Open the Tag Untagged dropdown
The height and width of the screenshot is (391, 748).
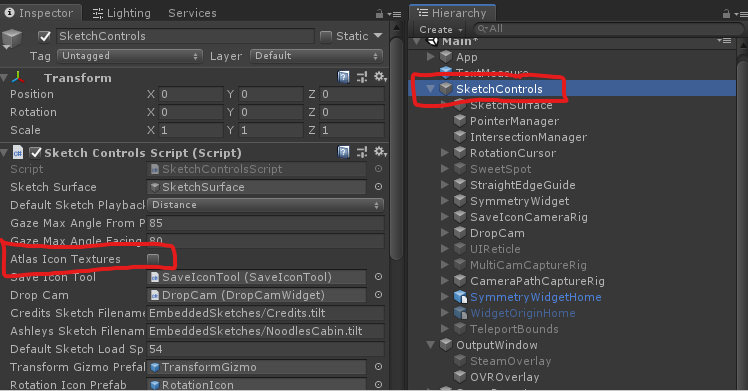[130, 56]
